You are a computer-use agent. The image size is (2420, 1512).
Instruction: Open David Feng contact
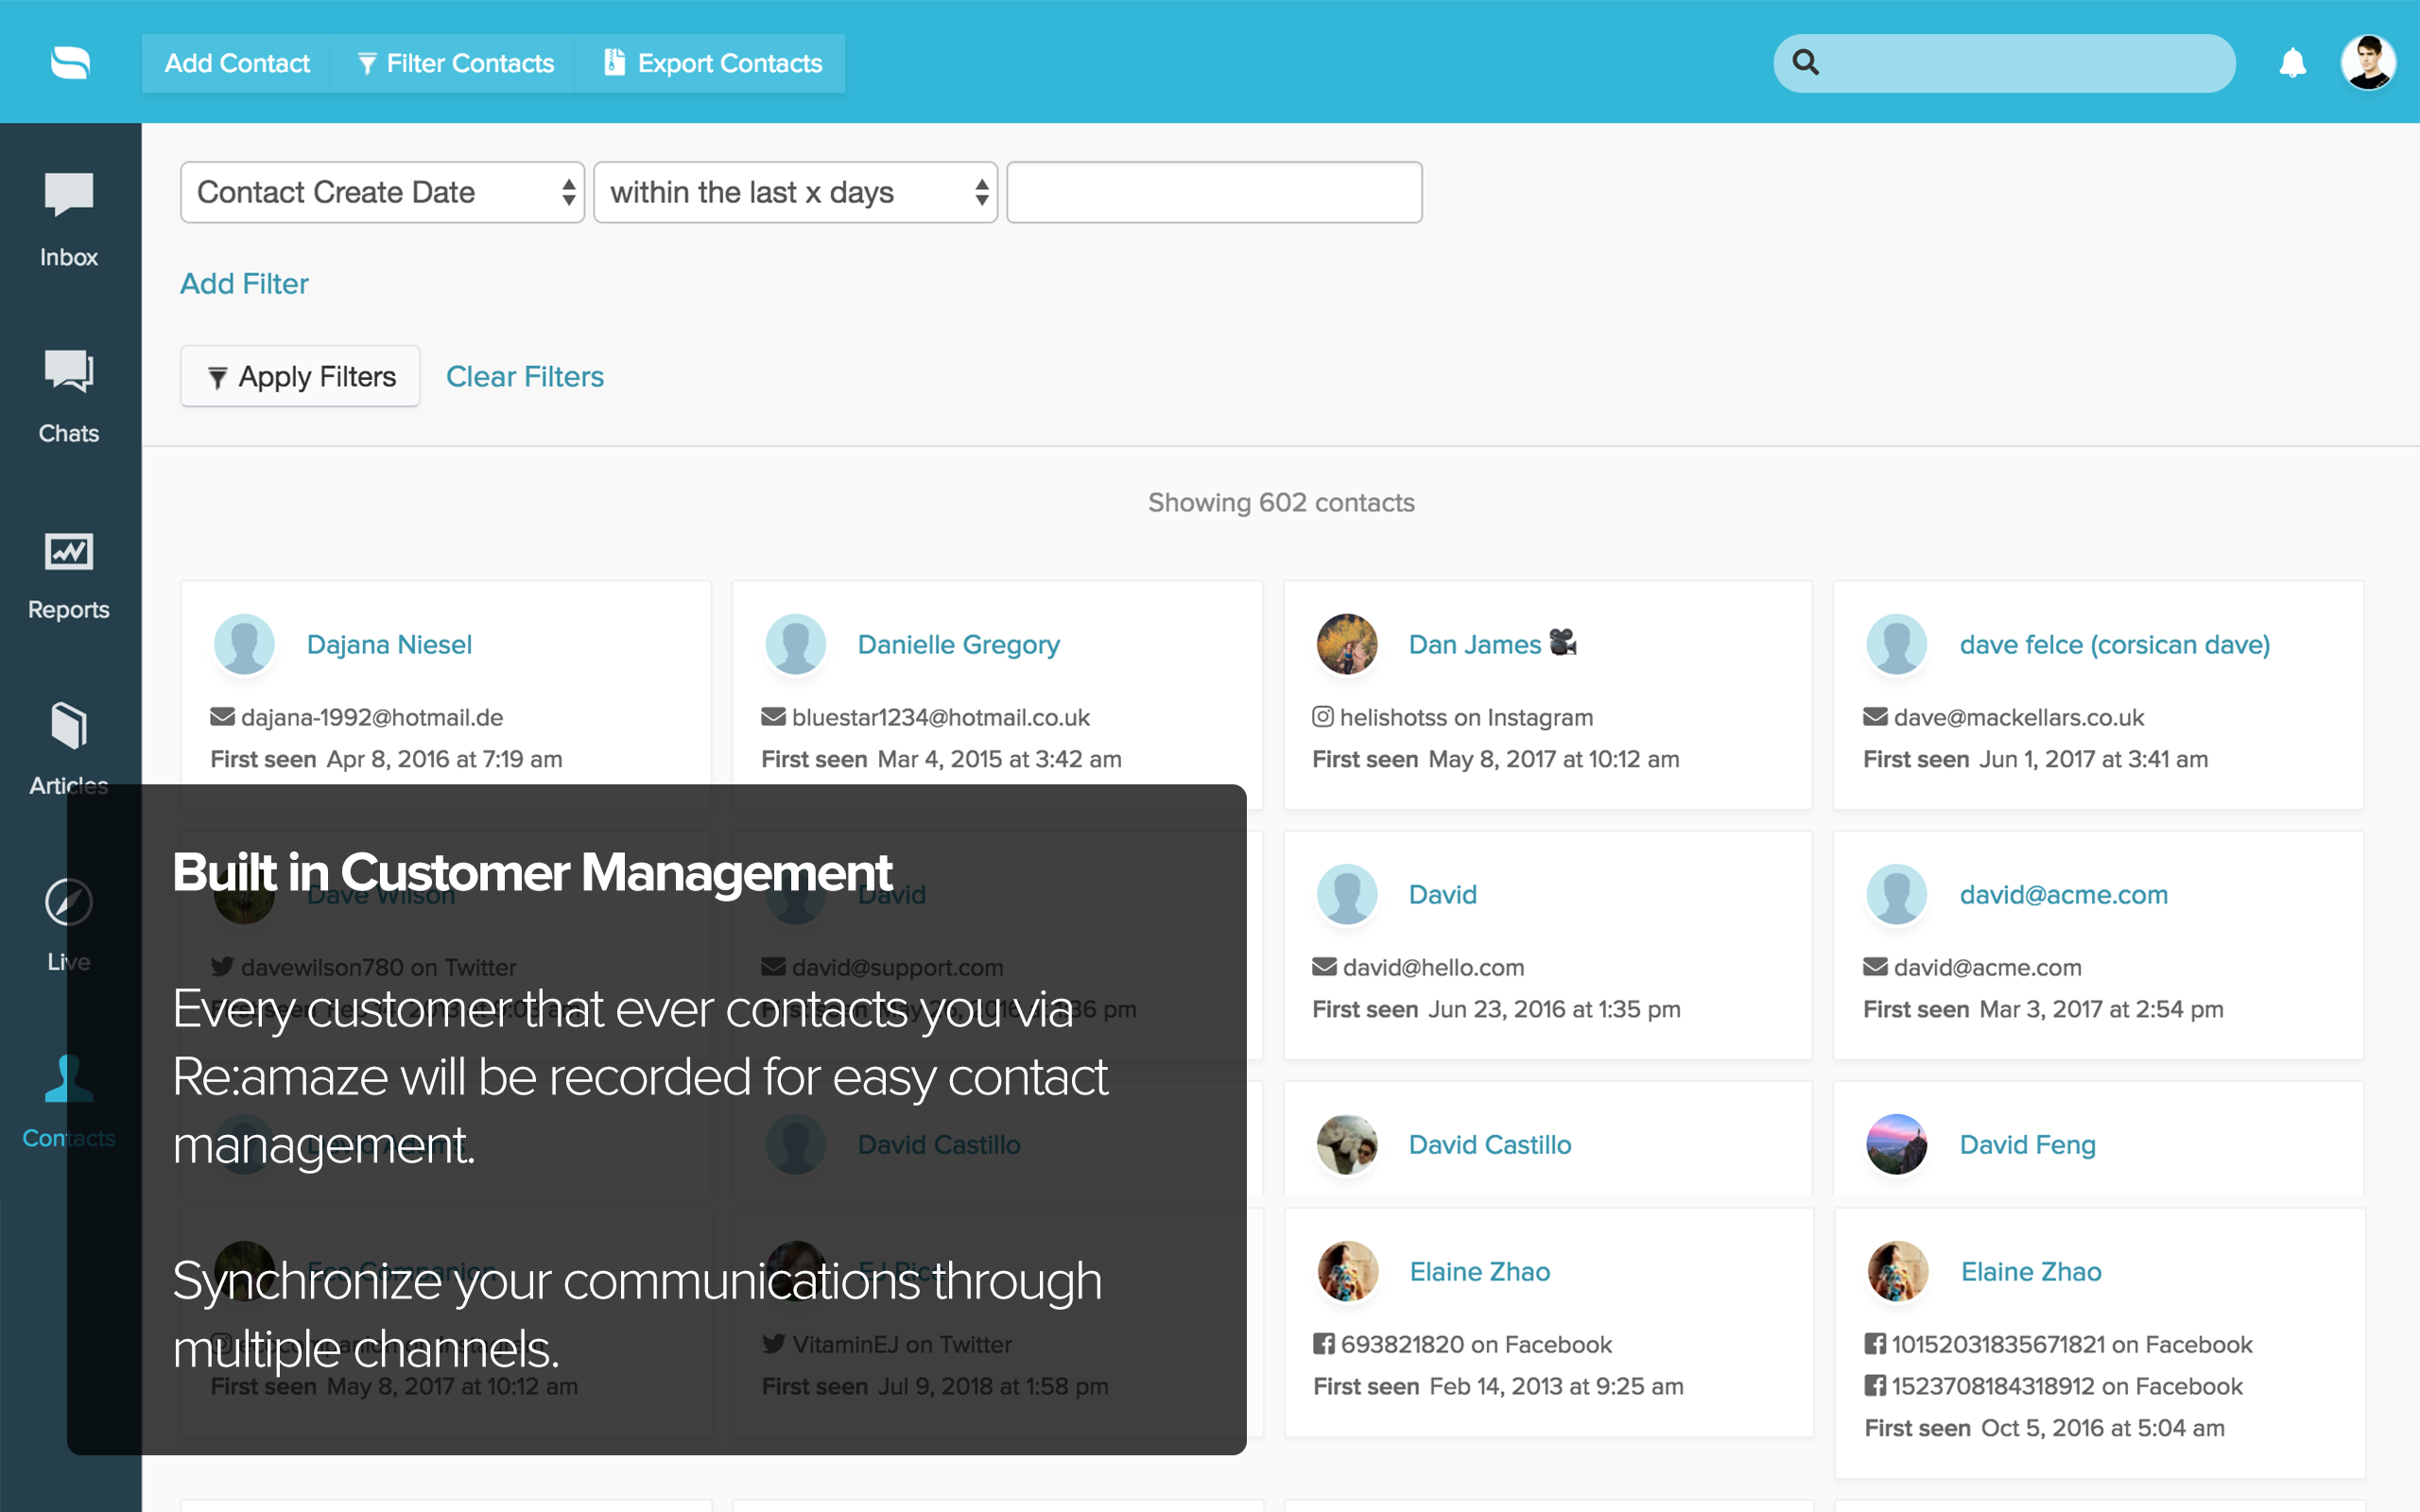(x=2027, y=1145)
